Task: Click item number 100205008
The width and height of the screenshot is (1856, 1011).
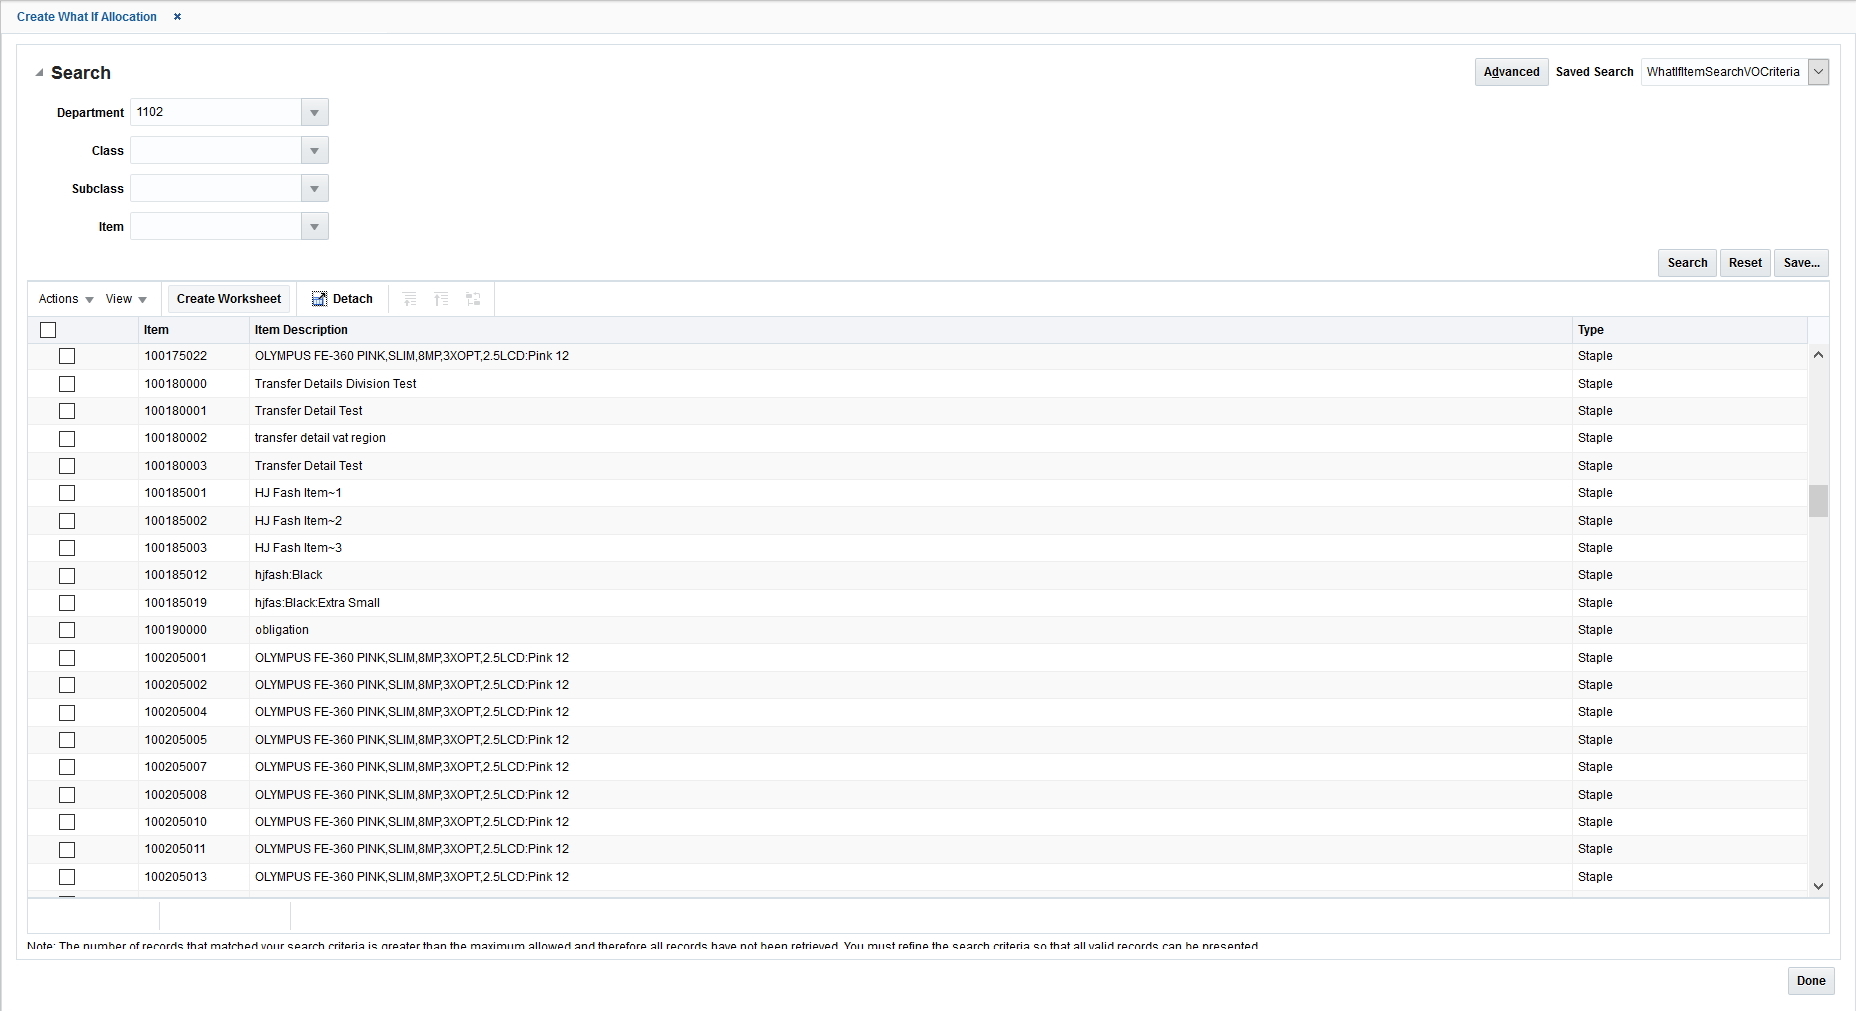Action: [175, 795]
